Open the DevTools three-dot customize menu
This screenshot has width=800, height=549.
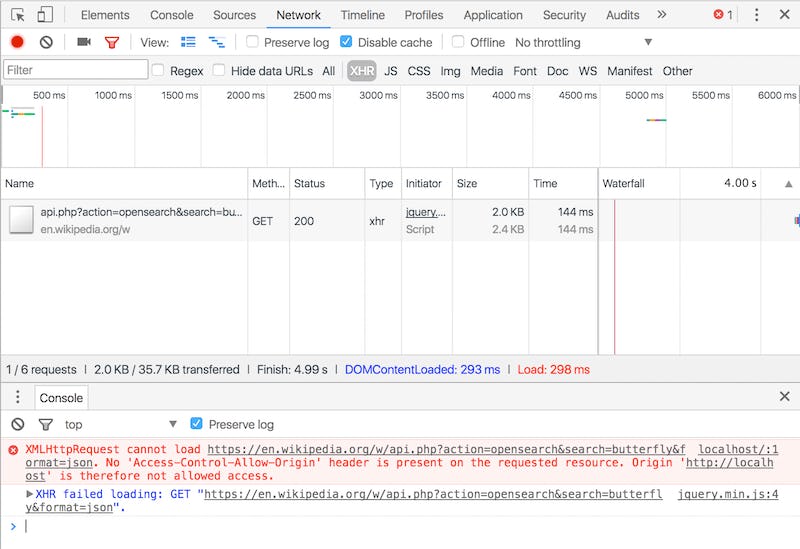(756, 15)
